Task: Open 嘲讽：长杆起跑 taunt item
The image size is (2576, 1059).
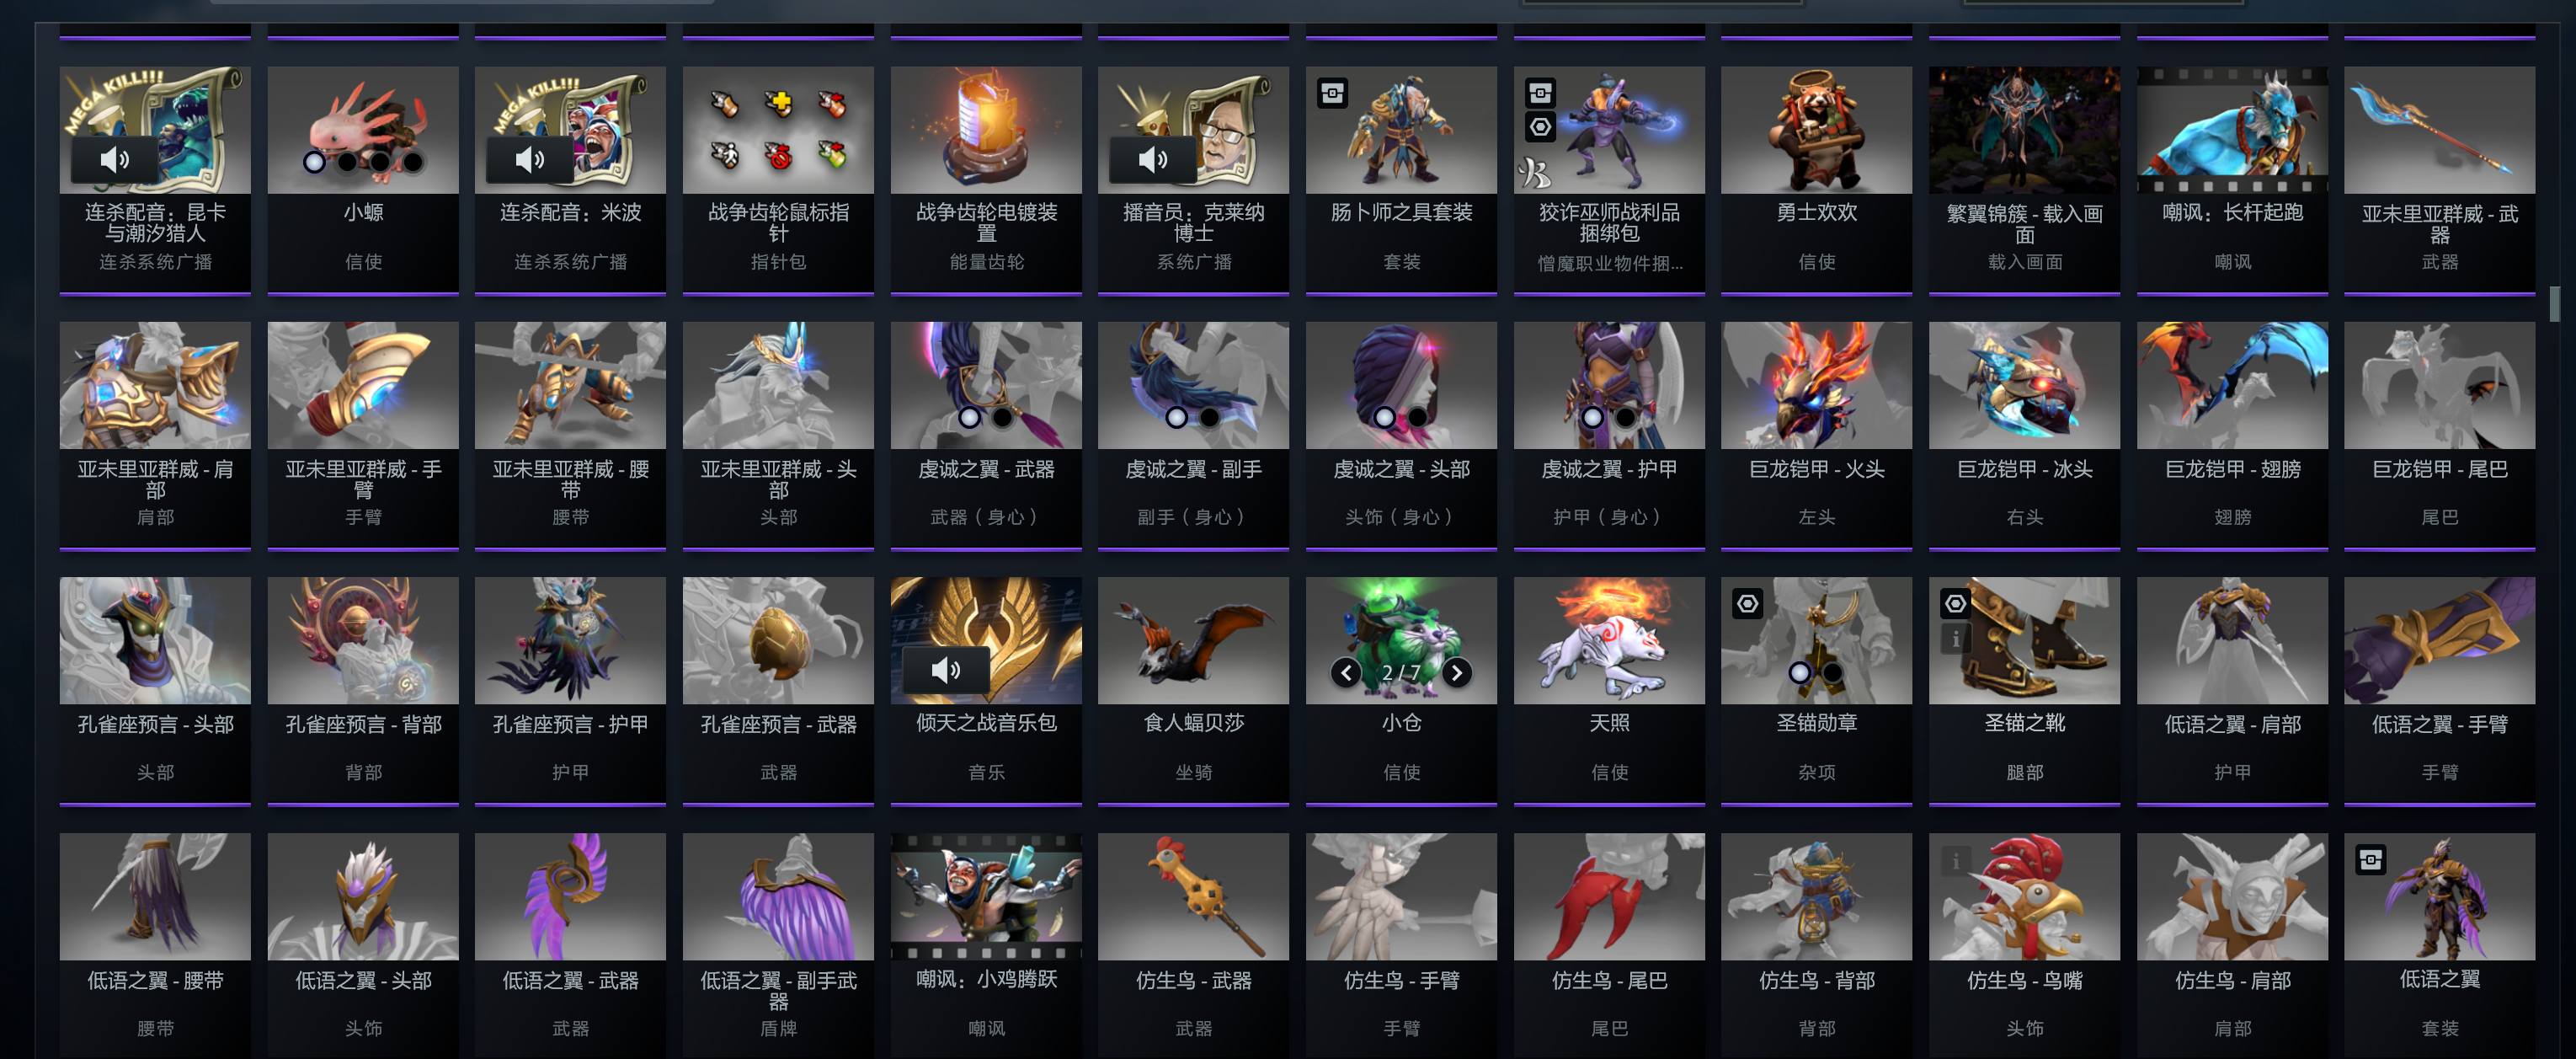Action: click(2232, 180)
